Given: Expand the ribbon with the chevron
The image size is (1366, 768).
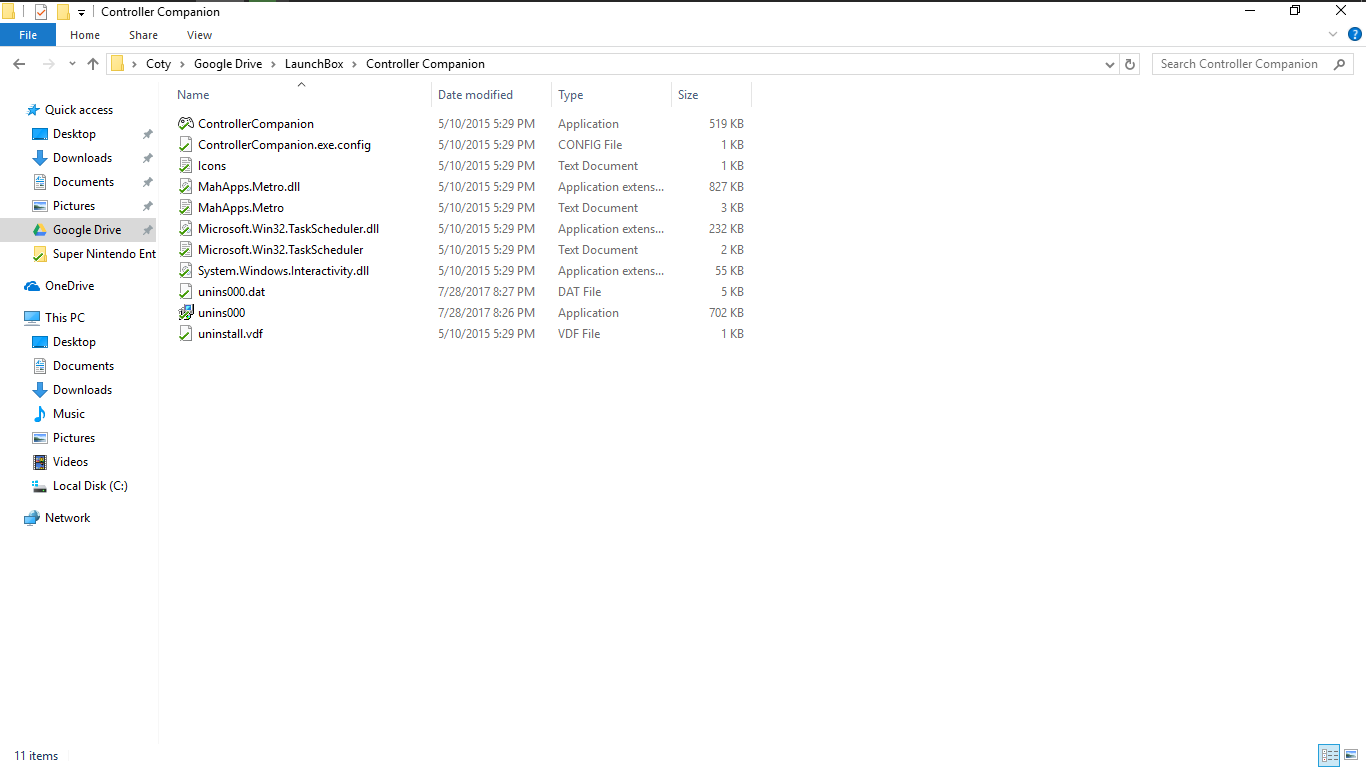Looking at the screenshot, I should pyautogui.click(x=1333, y=35).
